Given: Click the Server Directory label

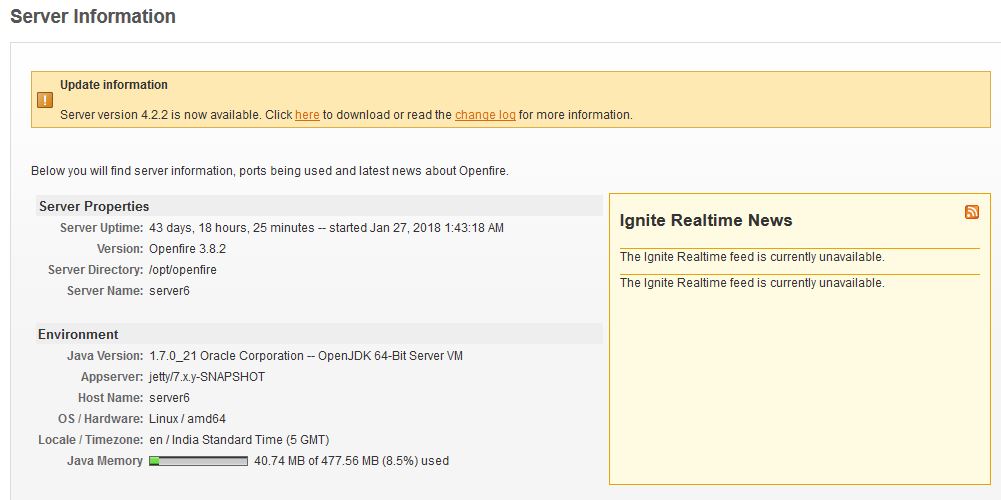Looking at the screenshot, I should 96,269.
